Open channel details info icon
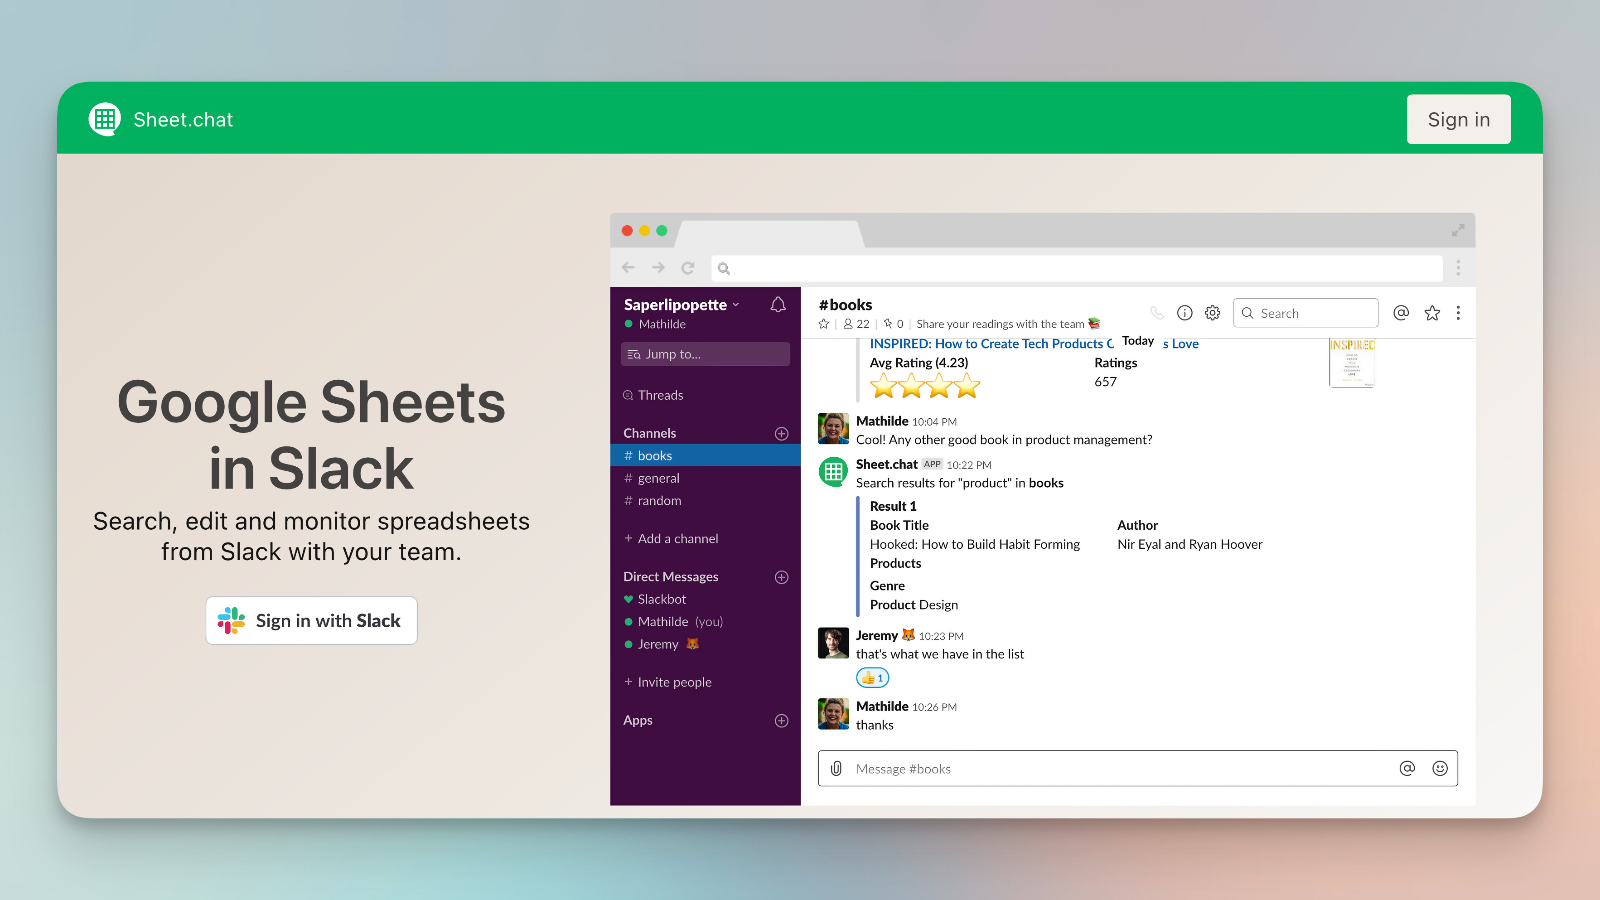This screenshot has height=900, width=1600. point(1185,312)
